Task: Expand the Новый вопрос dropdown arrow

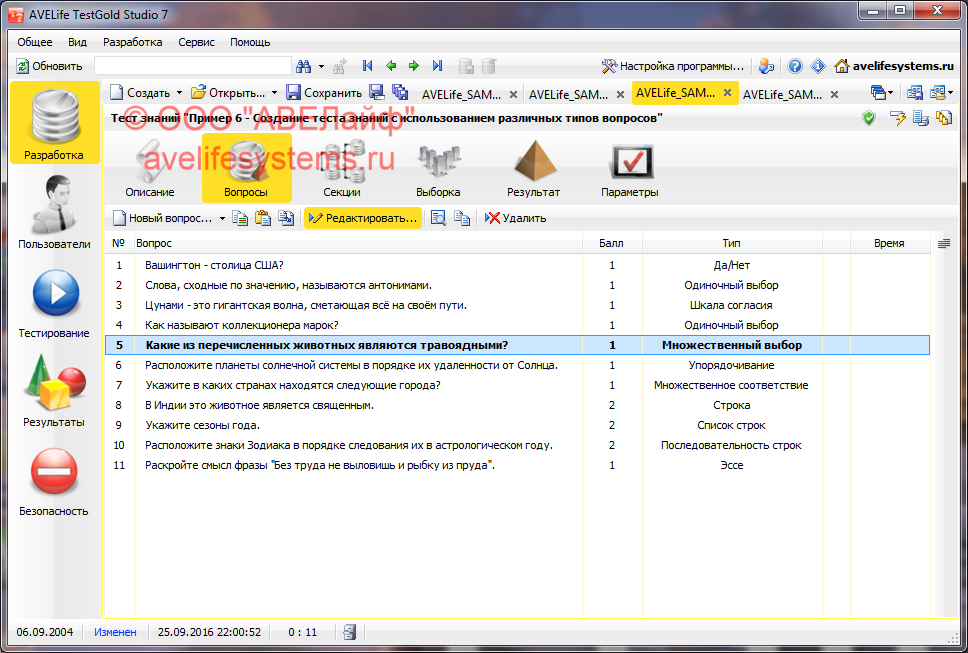Action: click(x=222, y=218)
